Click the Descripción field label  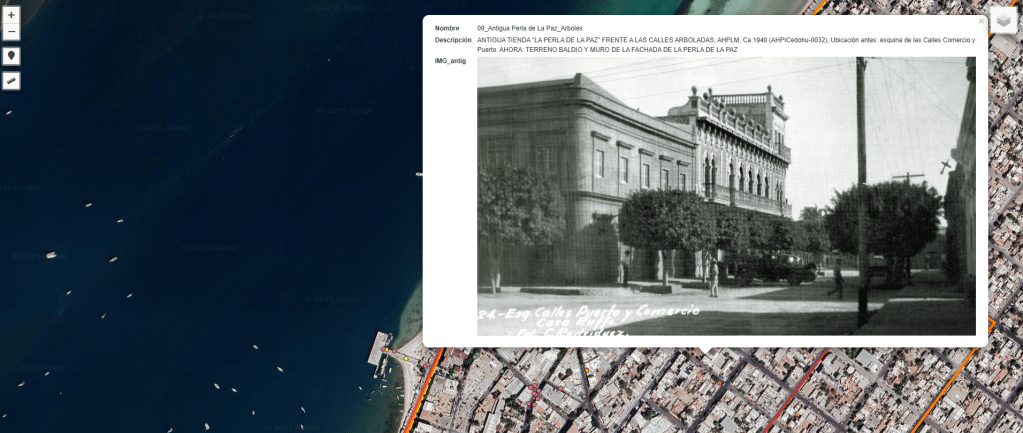[x=453, y=40]
